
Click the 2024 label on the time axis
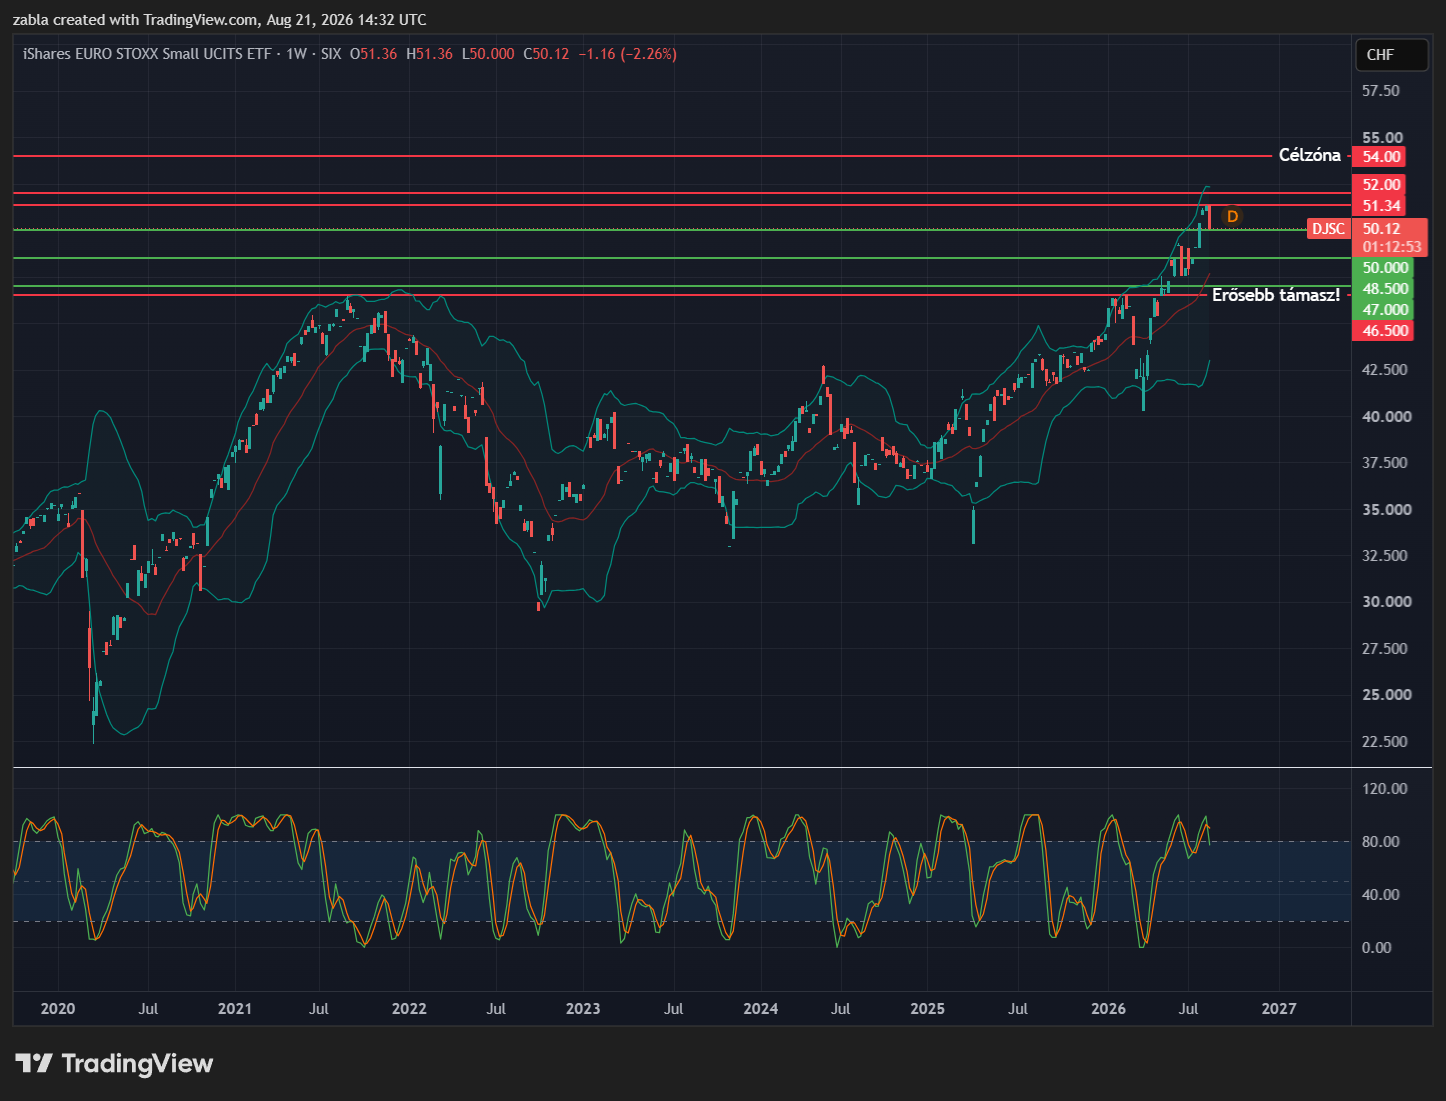tap(761, 1008)
